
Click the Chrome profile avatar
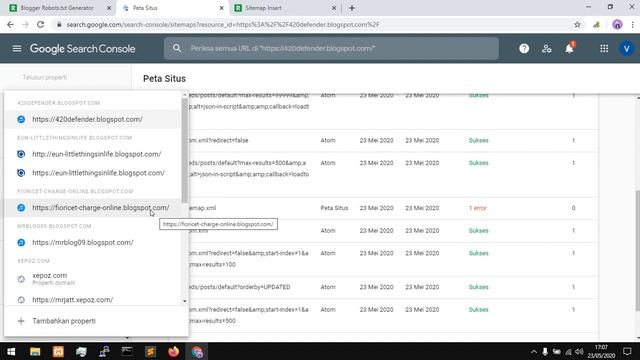coord(617,24)
